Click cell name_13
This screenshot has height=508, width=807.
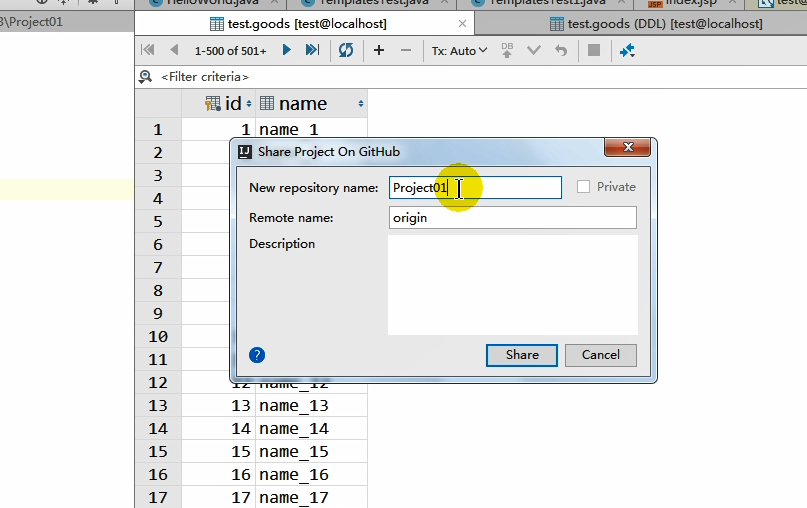click(x=311, y=406)
